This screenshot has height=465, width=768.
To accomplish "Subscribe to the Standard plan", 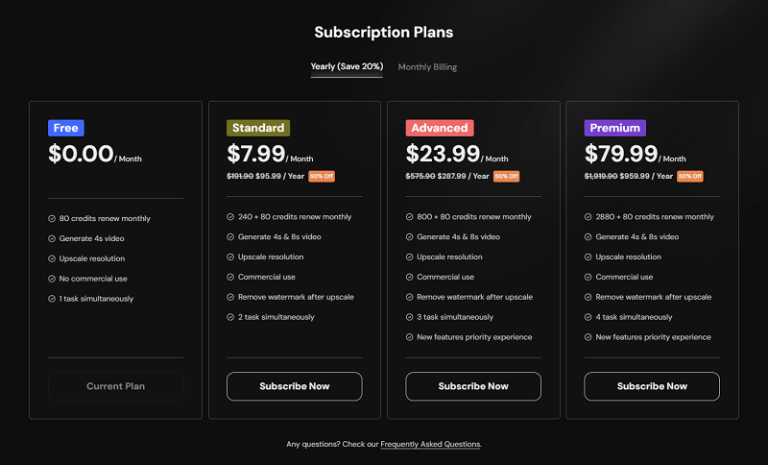I will tap(294, 386).
